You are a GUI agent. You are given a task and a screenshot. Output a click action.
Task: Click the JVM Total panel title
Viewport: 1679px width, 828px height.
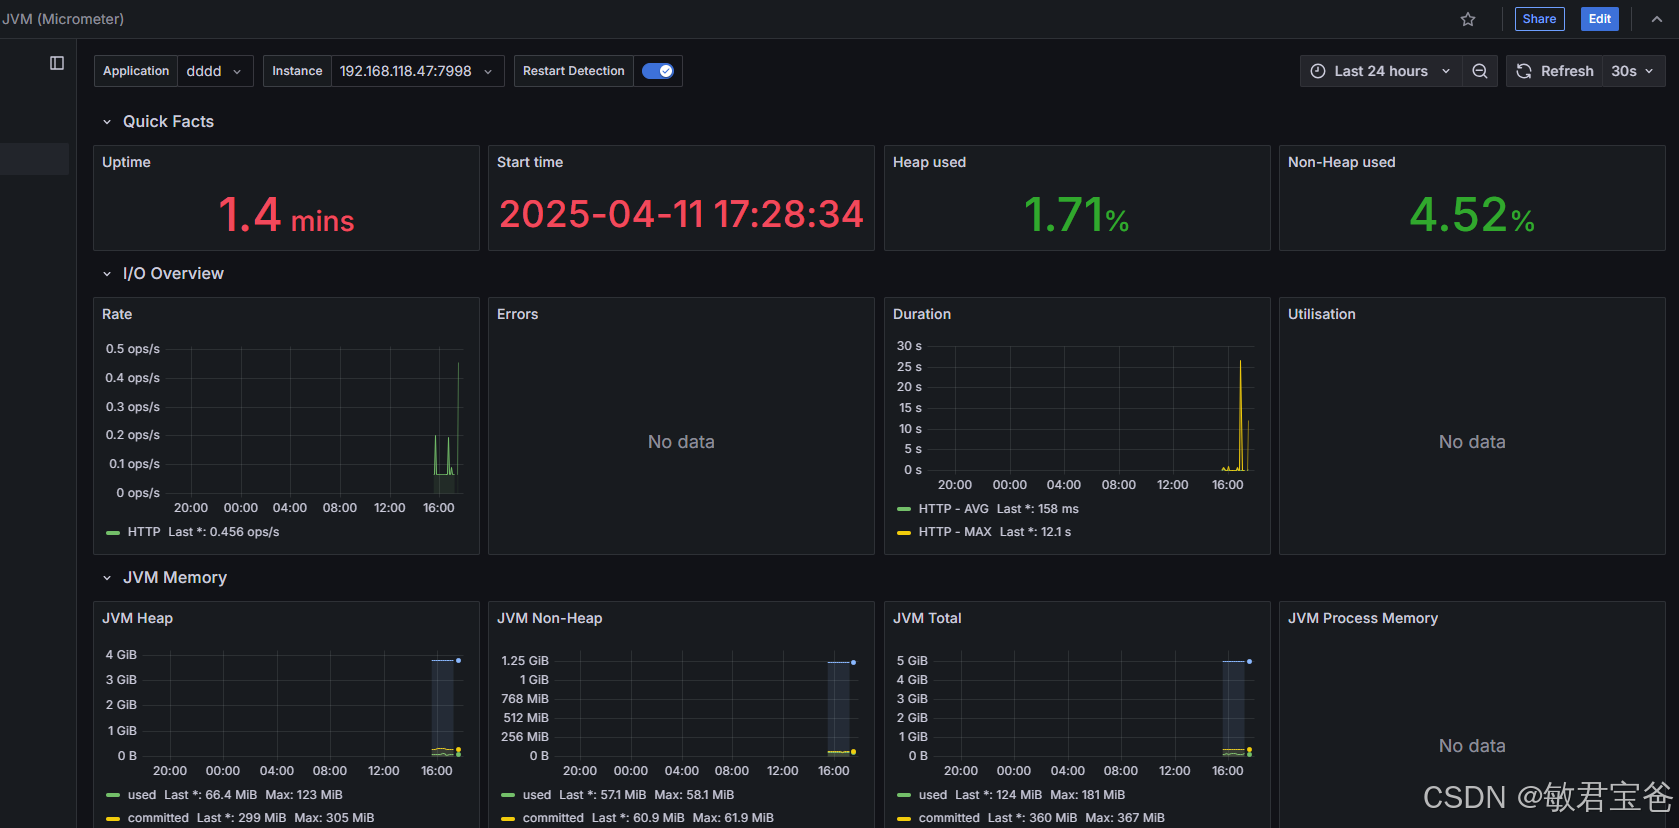pyautogui.click(x=927, y=618)
